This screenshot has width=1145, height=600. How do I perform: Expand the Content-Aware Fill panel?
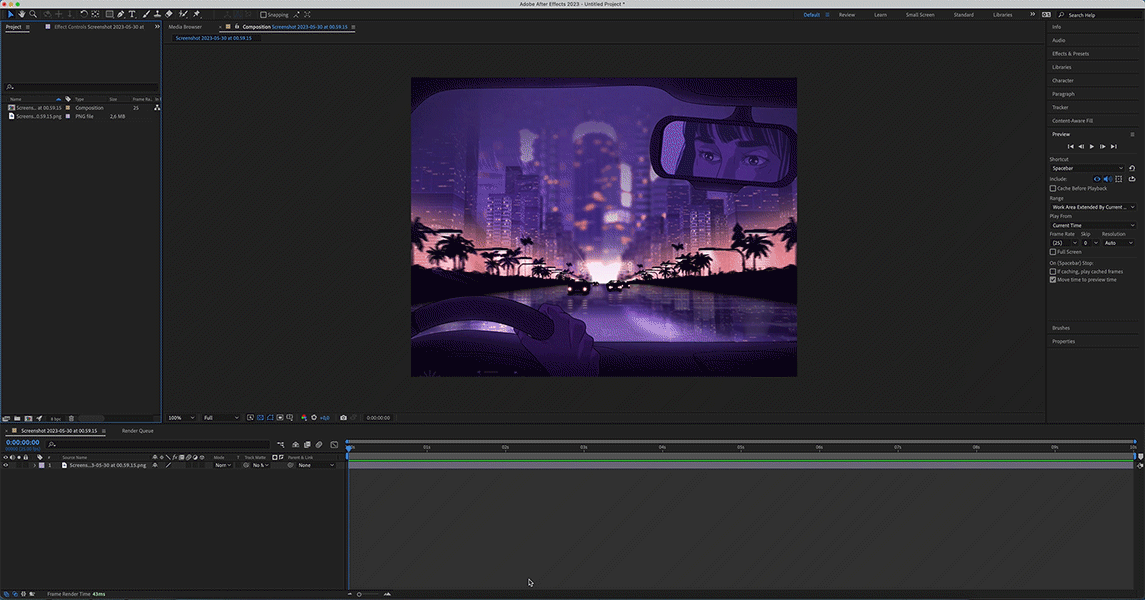coord(1072,121)
